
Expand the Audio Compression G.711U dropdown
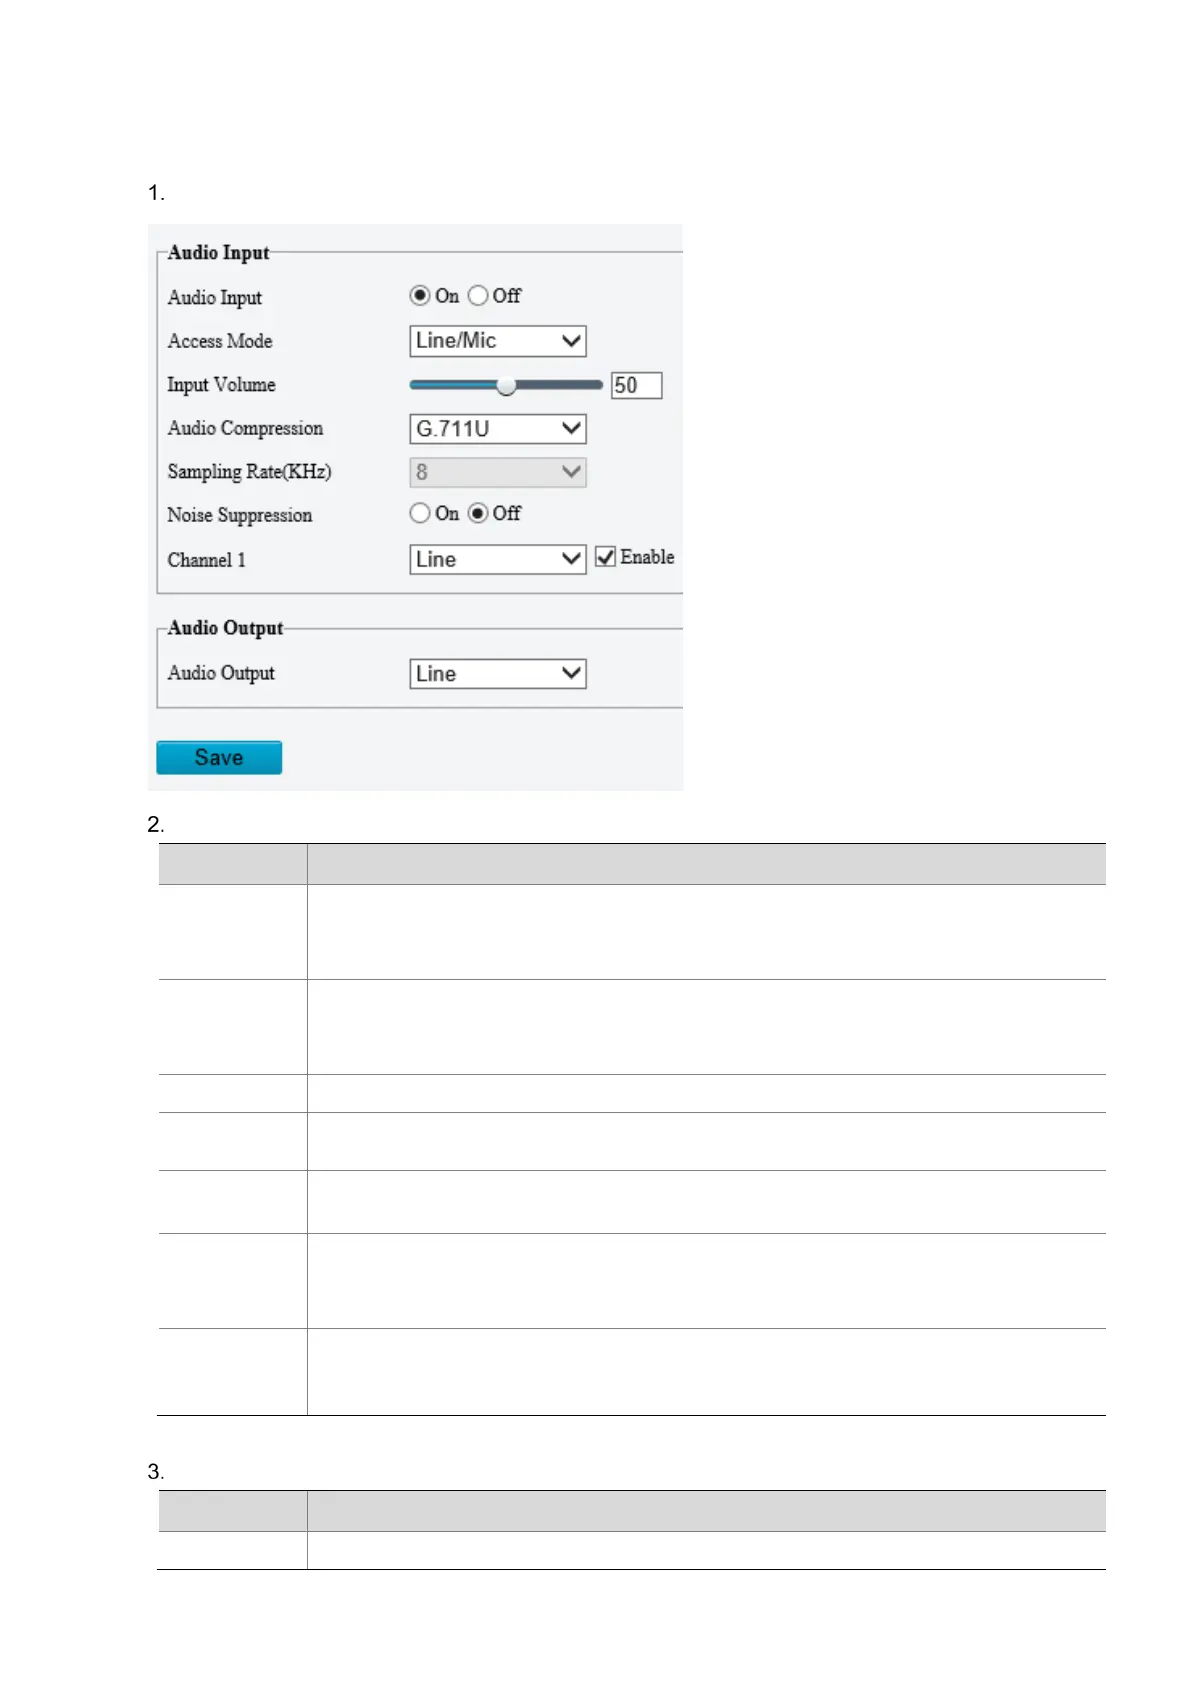pyautogui.click(x=497, y=429)
